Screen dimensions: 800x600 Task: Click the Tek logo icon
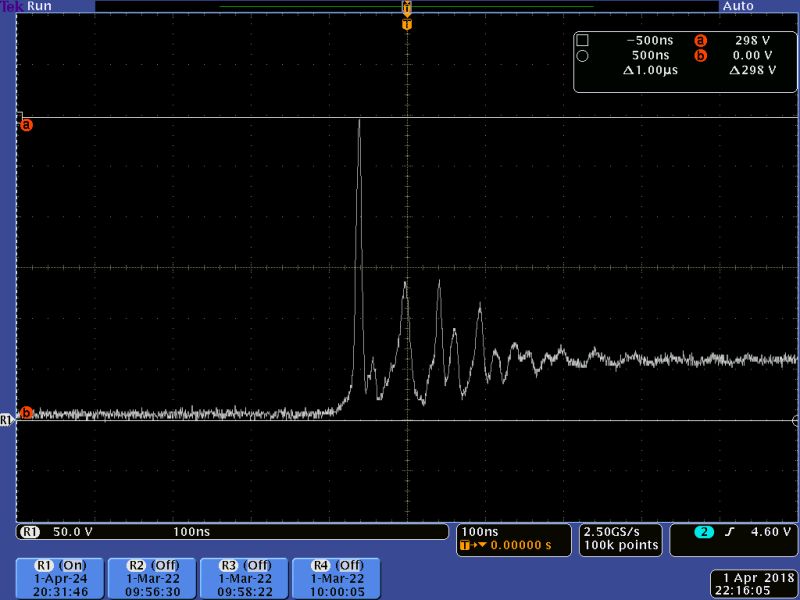point(12,6)
